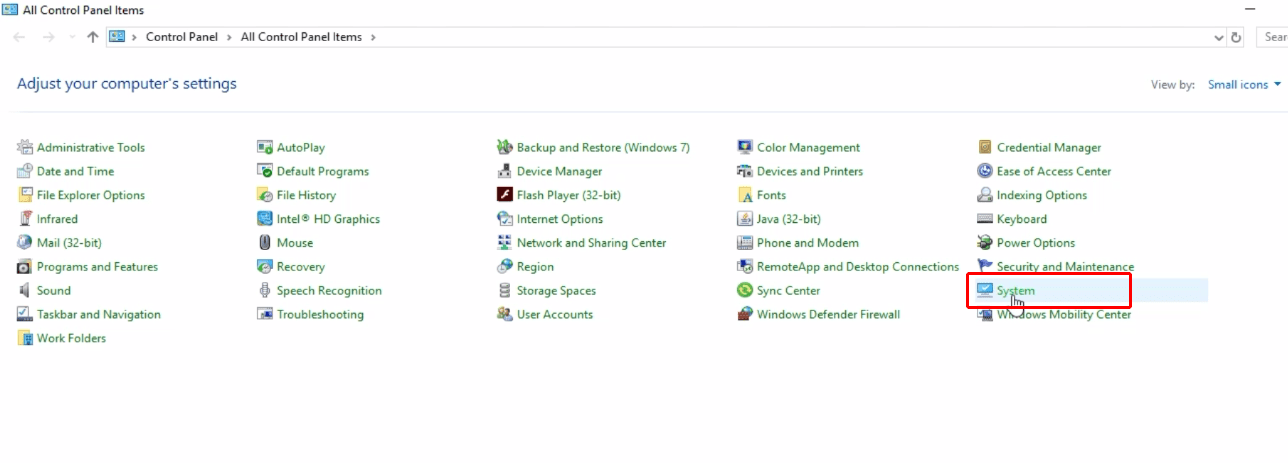The image size is (1288, 463).
Task: Expand chevron after All Control Panel Items
Action: coord(373,37)
